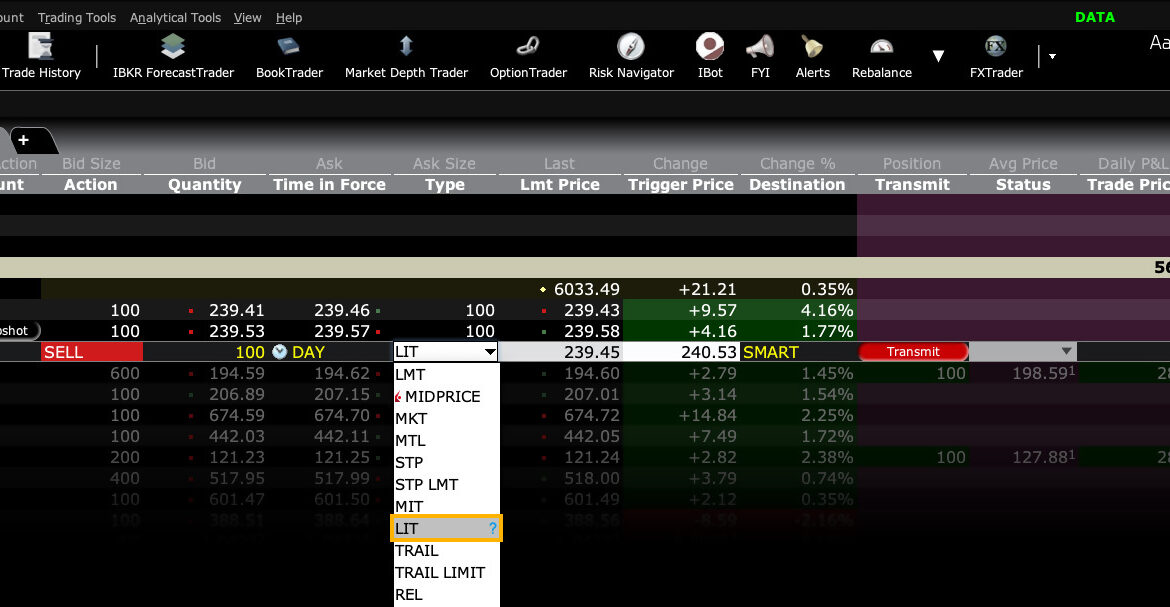Screen dimensions: 1170x607
Task: Click the red Transmit button
Action: click(913, 352)
